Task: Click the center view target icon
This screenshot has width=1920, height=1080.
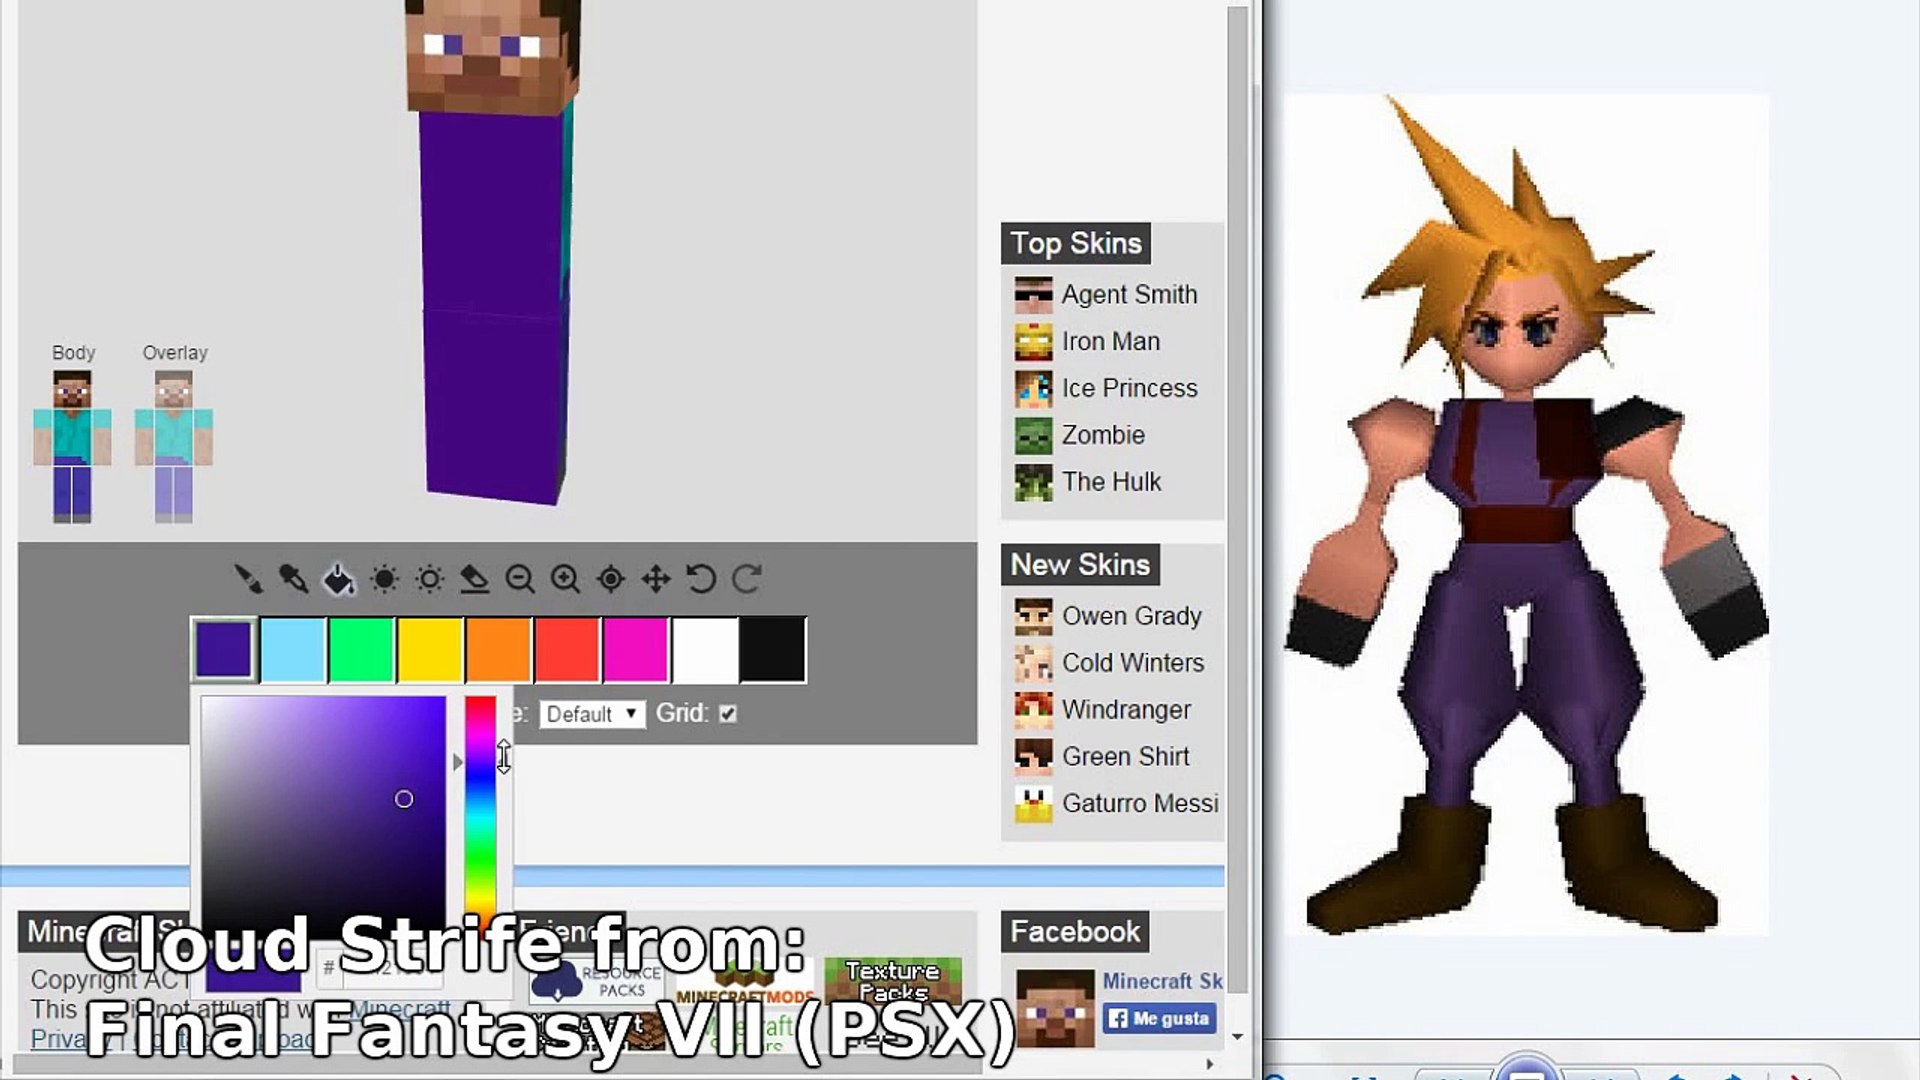Action: [610, 579]
